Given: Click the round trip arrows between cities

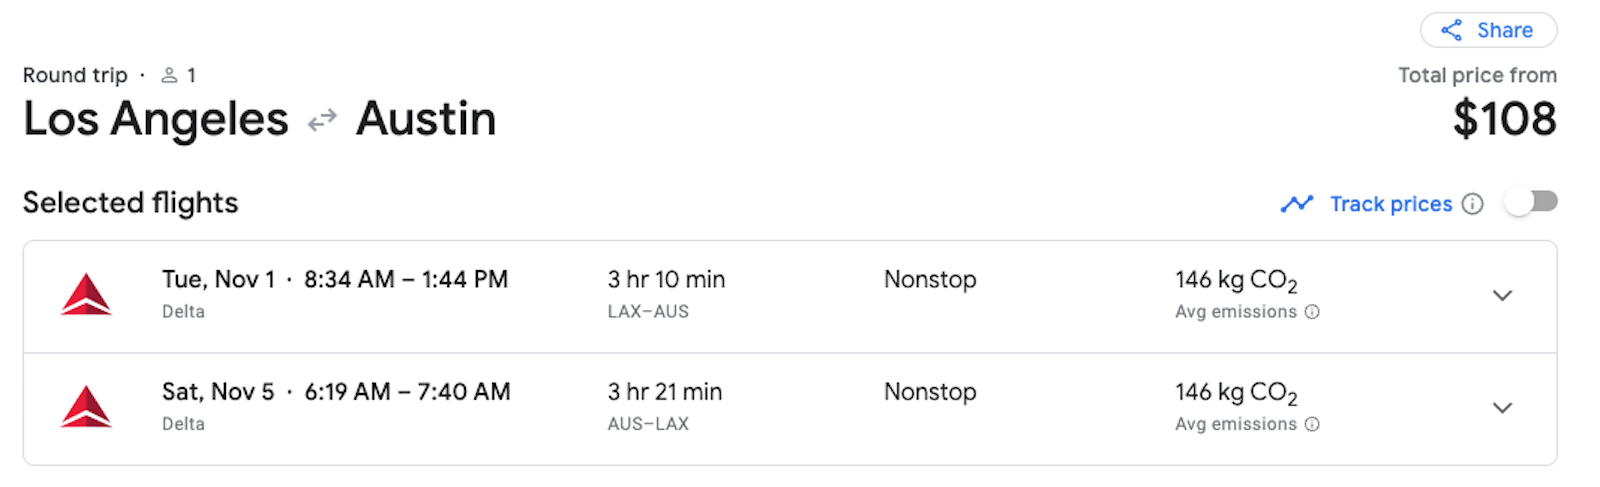Looking at the screenshot, I should coord(322,121).
